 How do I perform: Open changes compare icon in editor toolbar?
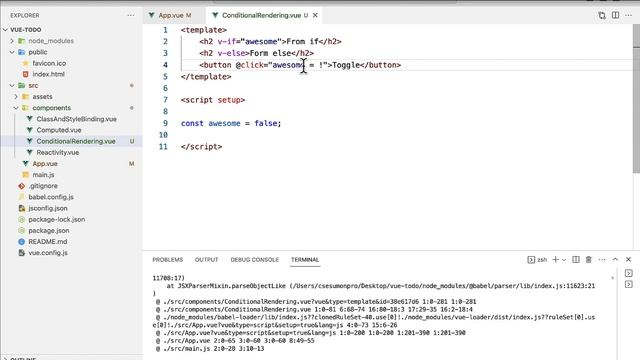pyautogui.click(x=602, y=15)
